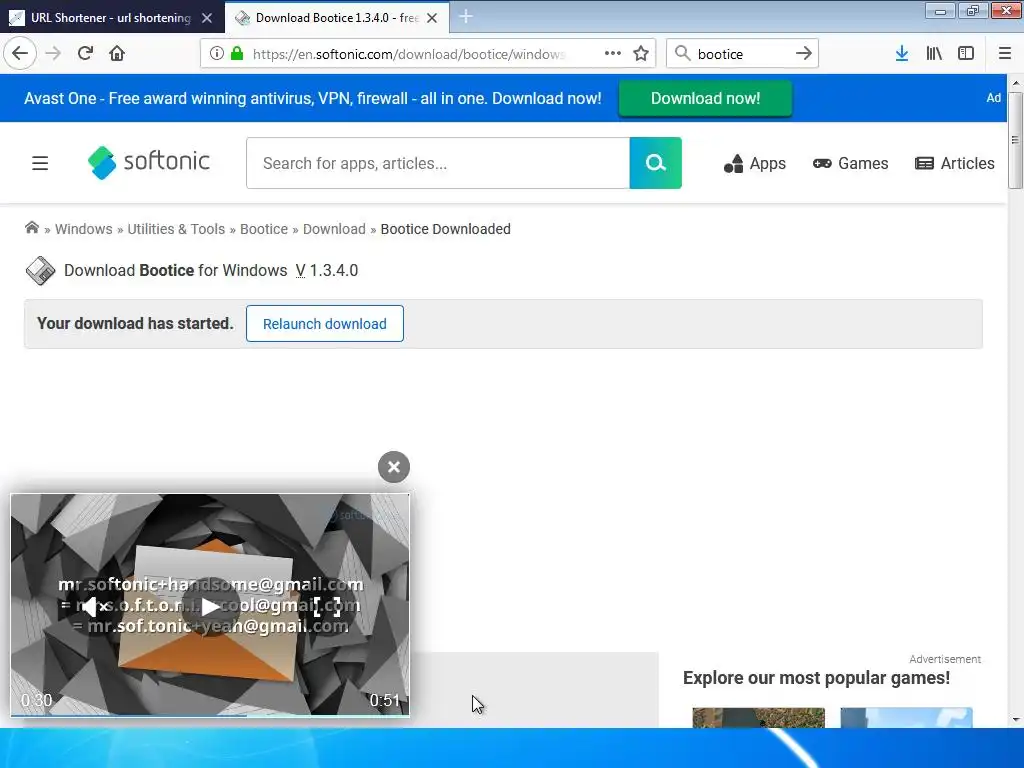This screenshot has width=1024, height=768.
Task: Play the floating video
Action: click(x=210, y=607)
